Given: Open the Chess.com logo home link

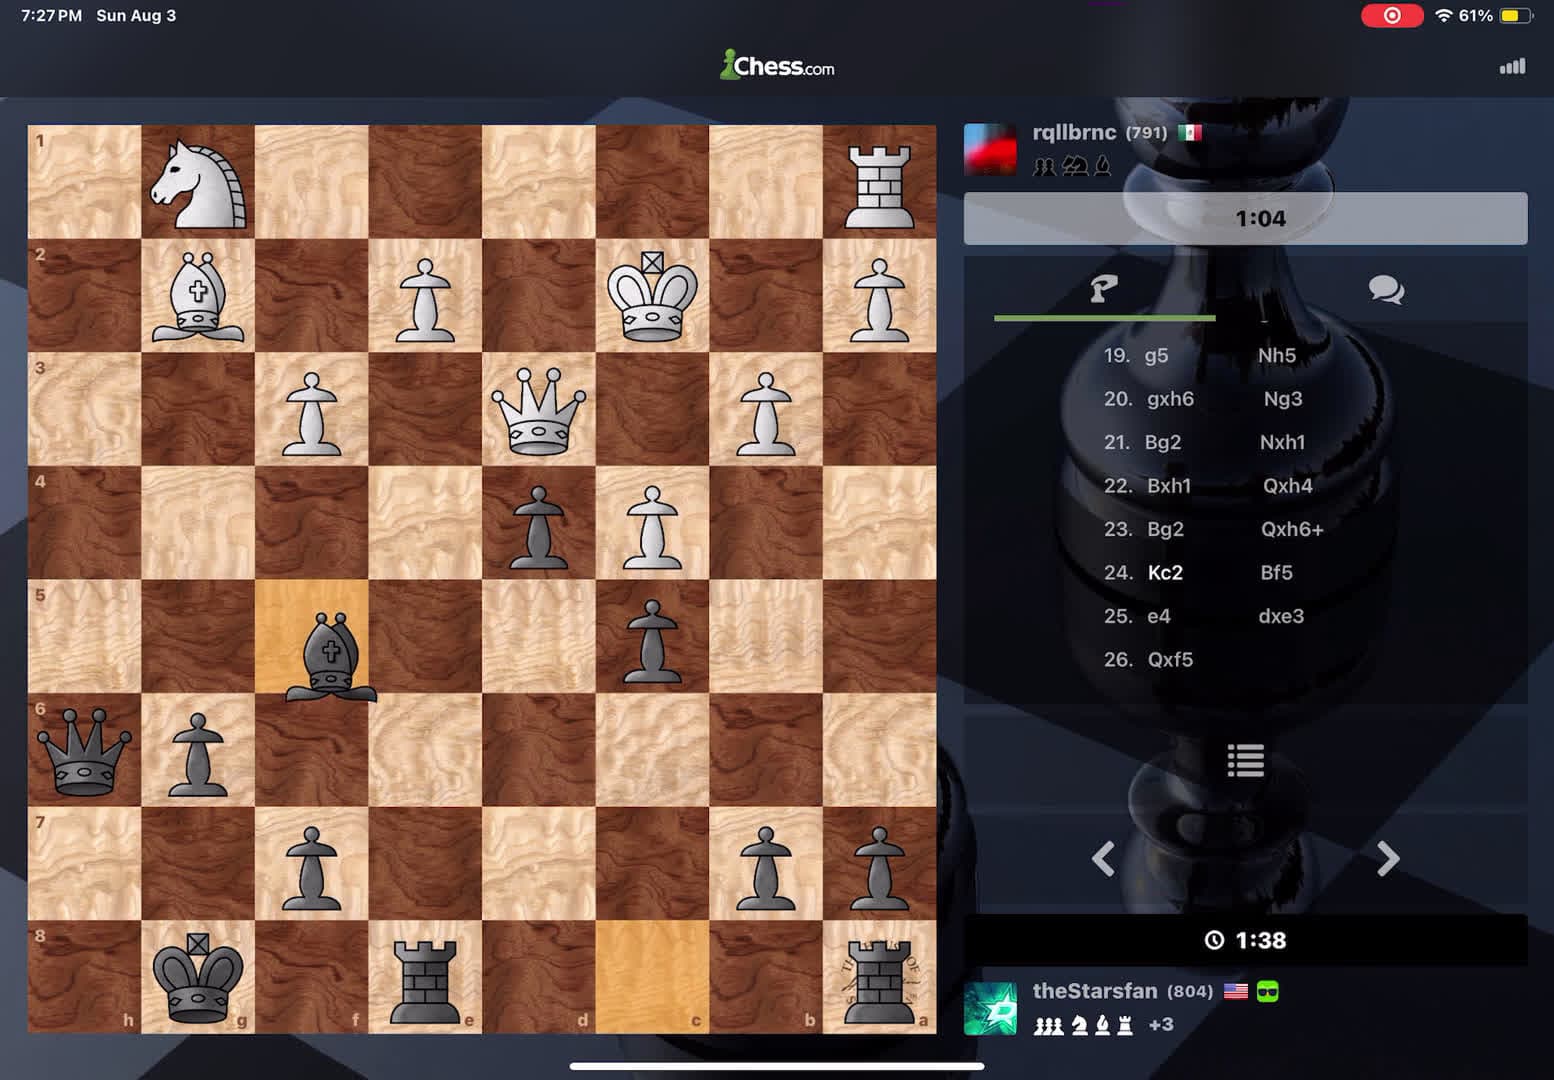Looking at the screenshot, I should click(x=777, y=66).
